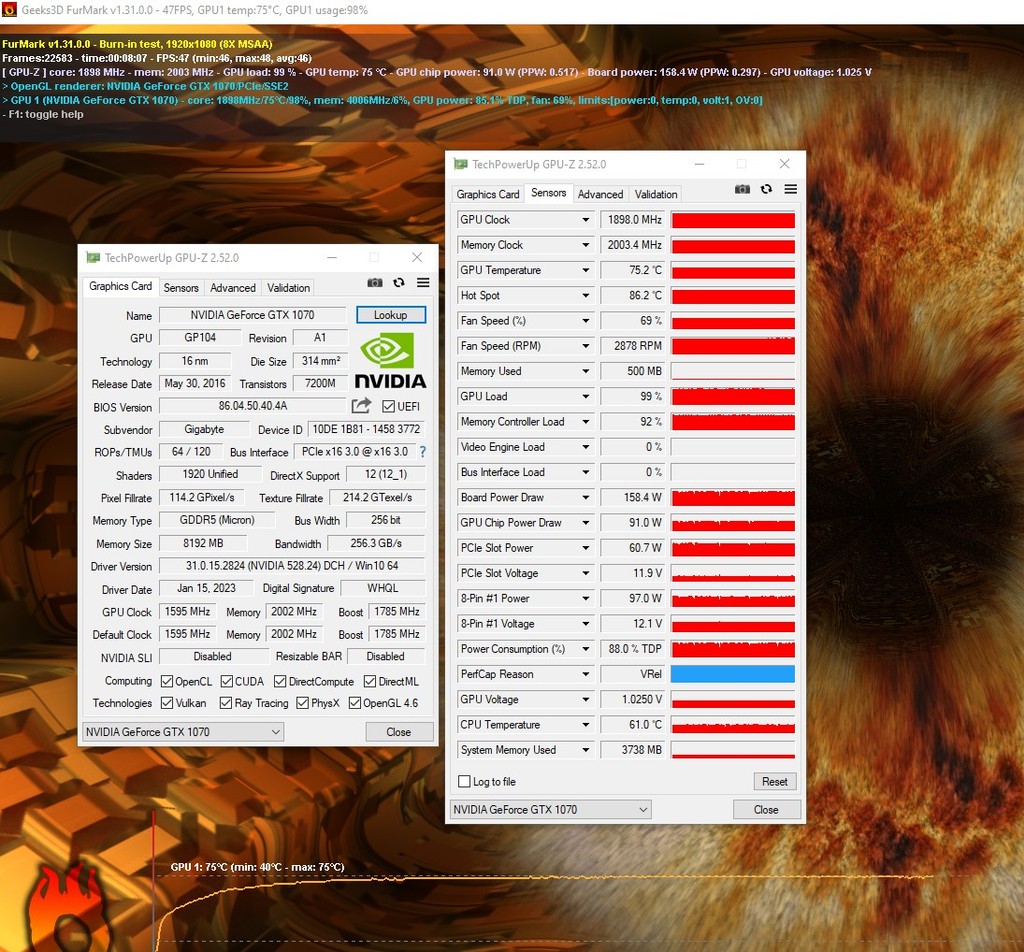Open hamburger menu in Graphics Card window
Viewport: 1024px width, 952px height.
(x=423, y=283)
